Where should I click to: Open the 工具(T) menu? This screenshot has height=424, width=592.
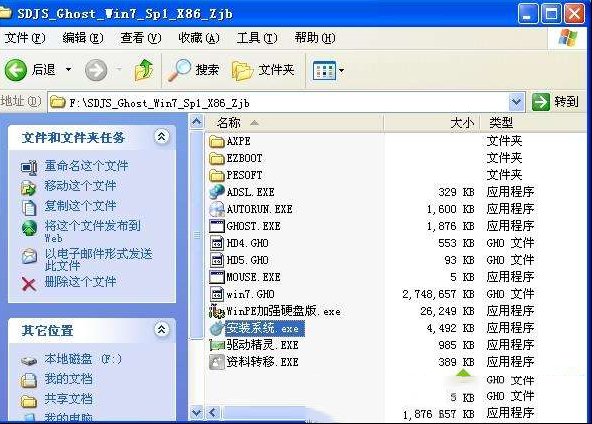[x=257, y=38]
